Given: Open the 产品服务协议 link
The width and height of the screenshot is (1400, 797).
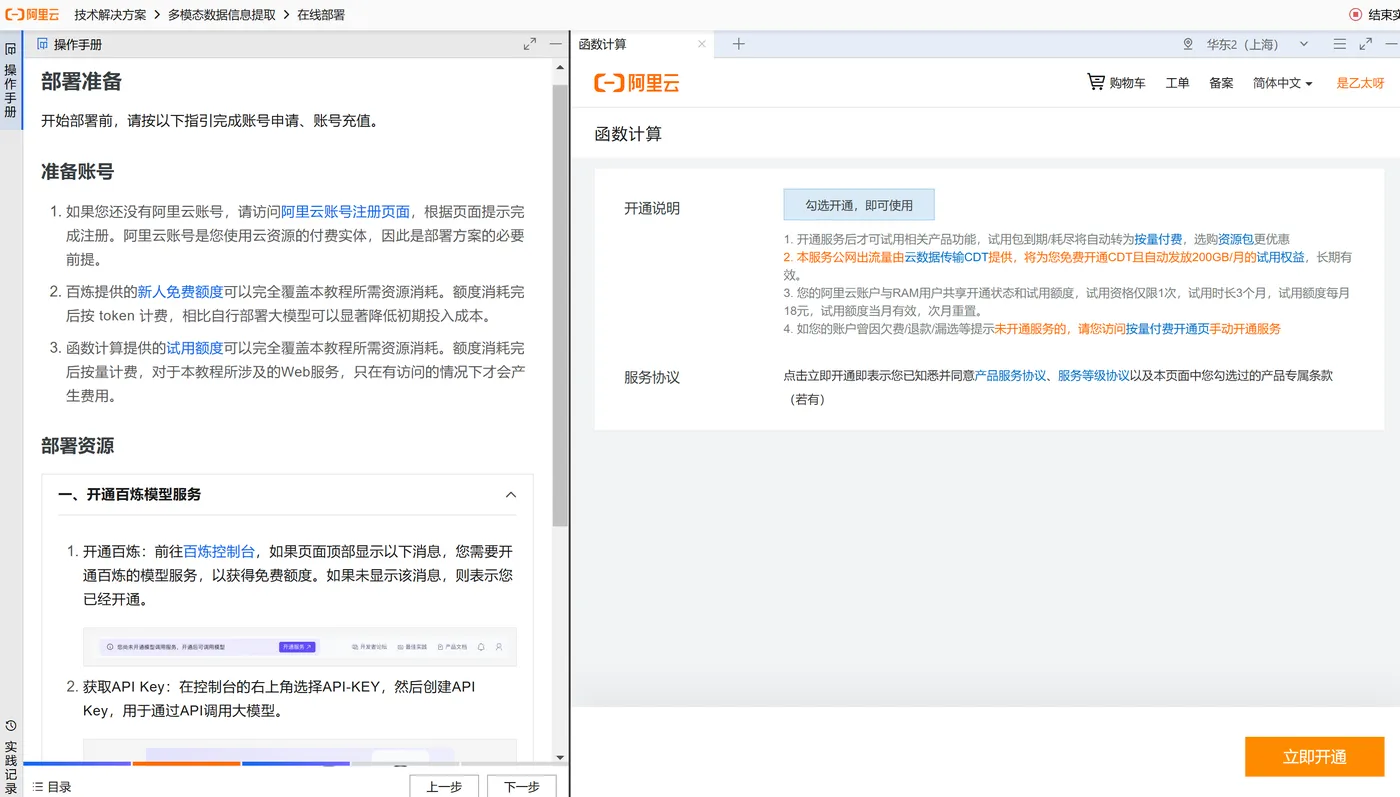Looking at the screenshot, I should 1010,376.
